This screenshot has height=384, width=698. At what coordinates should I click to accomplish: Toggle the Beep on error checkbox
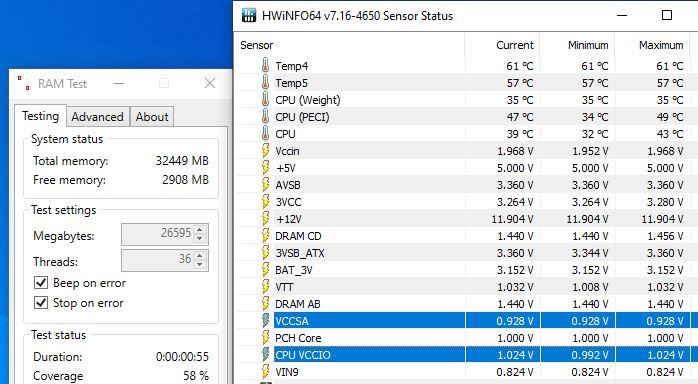pyautogui.click(x=41, y=283)
